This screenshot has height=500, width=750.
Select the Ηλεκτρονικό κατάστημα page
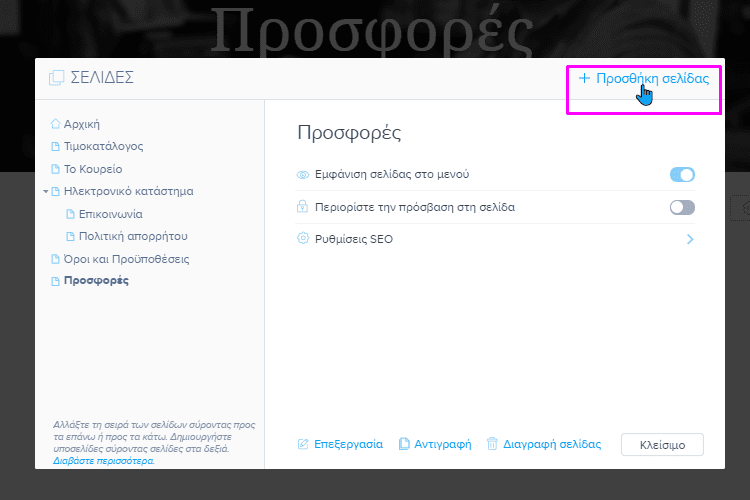tap(128, 191)
